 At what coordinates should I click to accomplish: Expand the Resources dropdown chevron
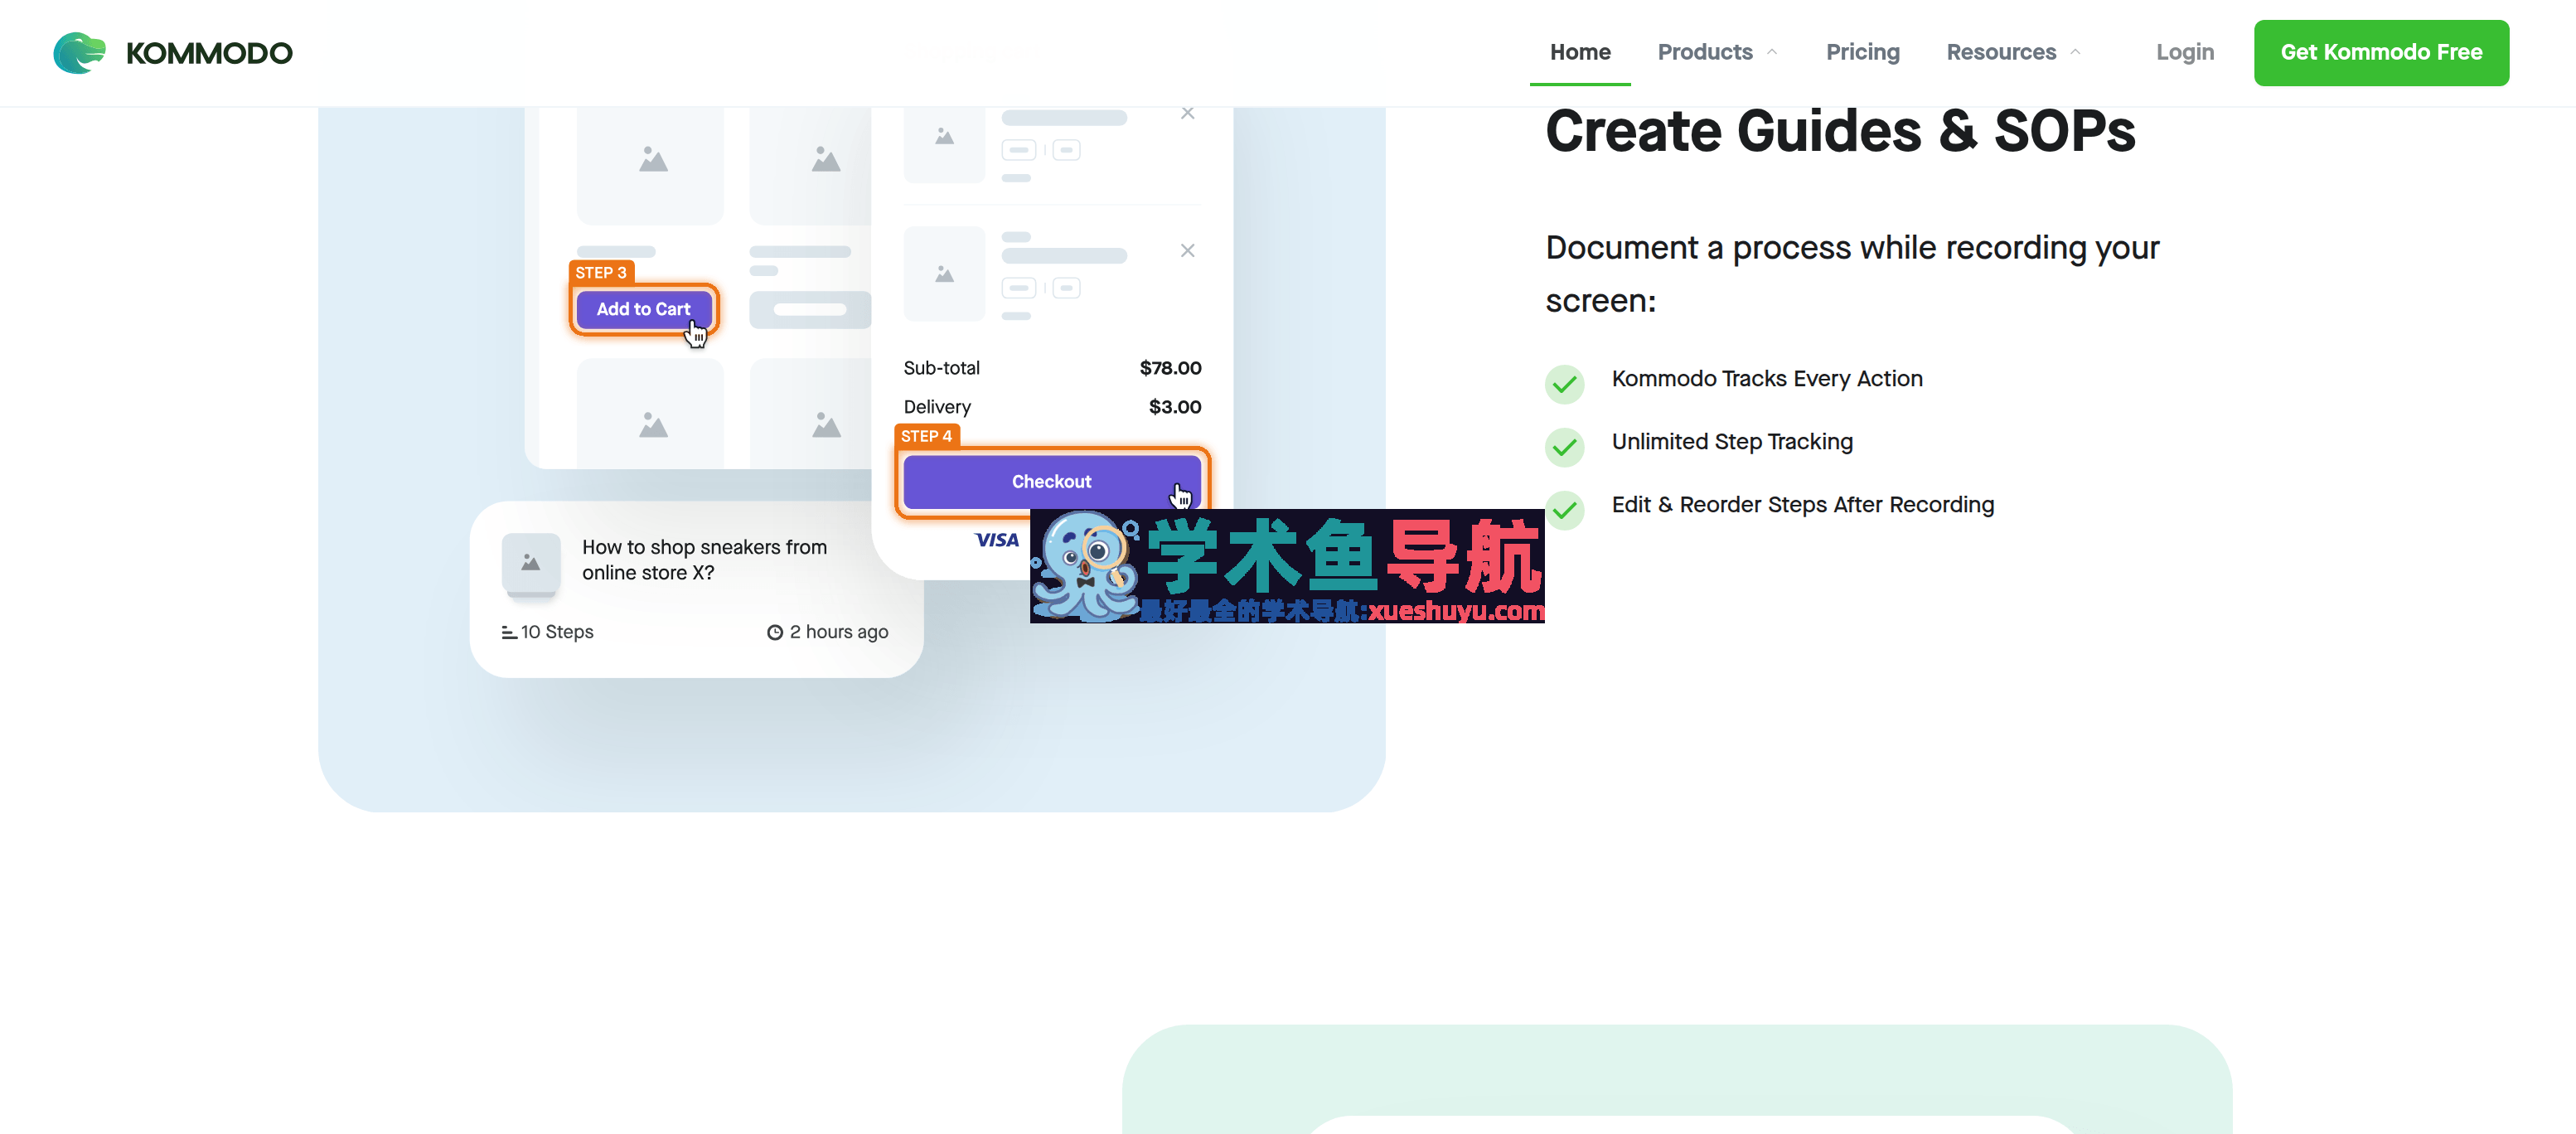click(x=2075, y=52)
